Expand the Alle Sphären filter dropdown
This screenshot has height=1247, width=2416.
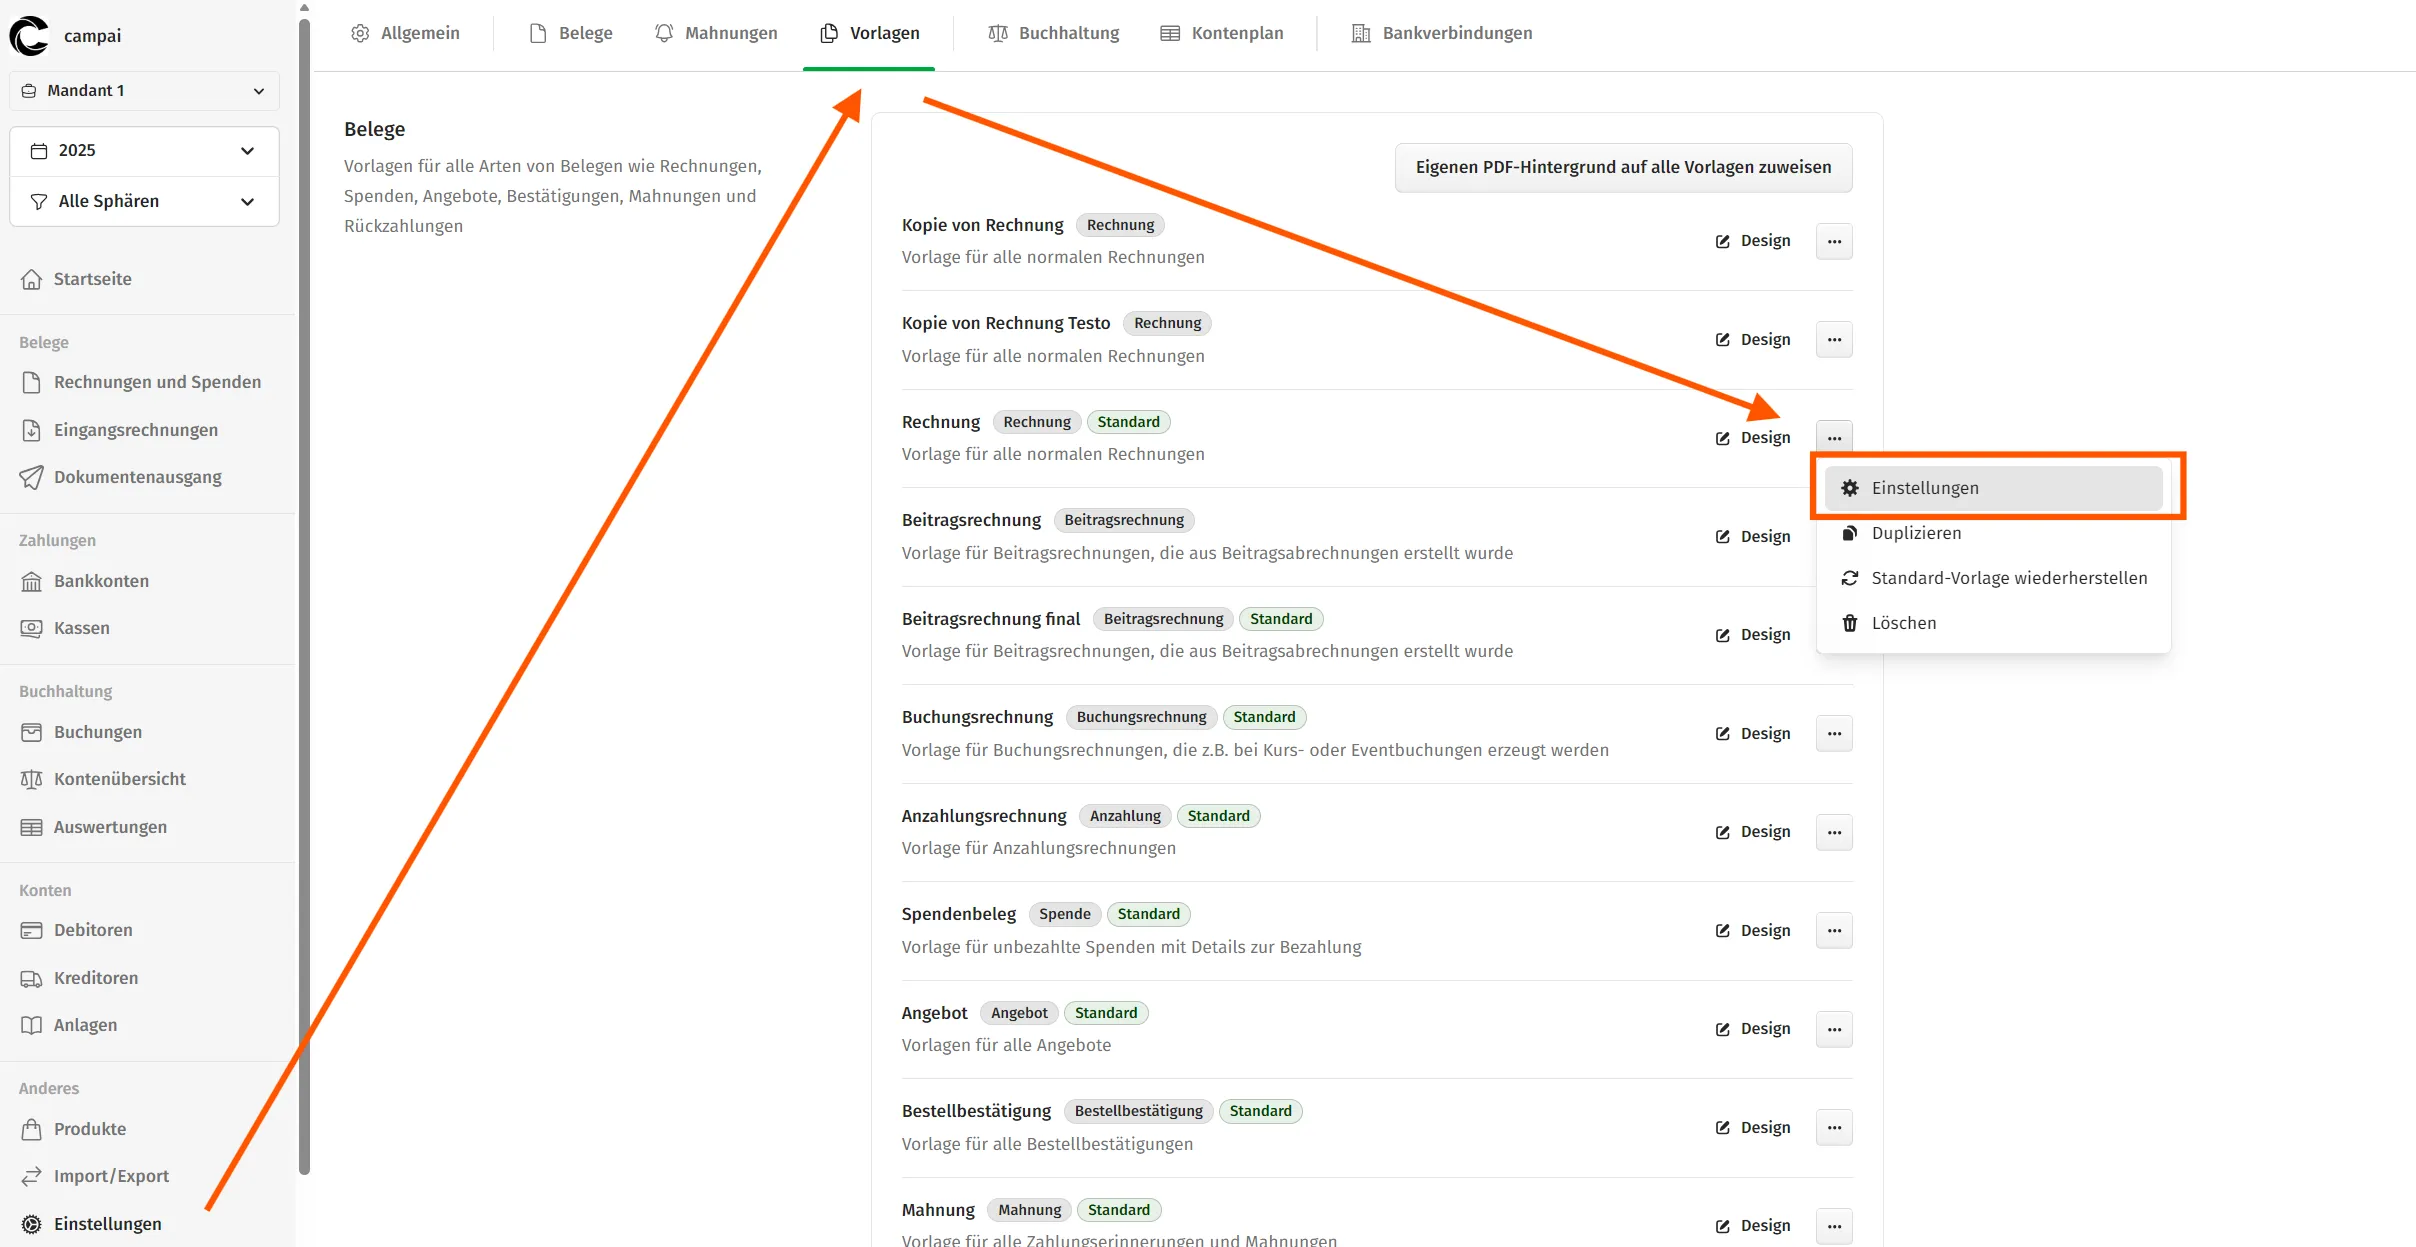pos(144,201)
